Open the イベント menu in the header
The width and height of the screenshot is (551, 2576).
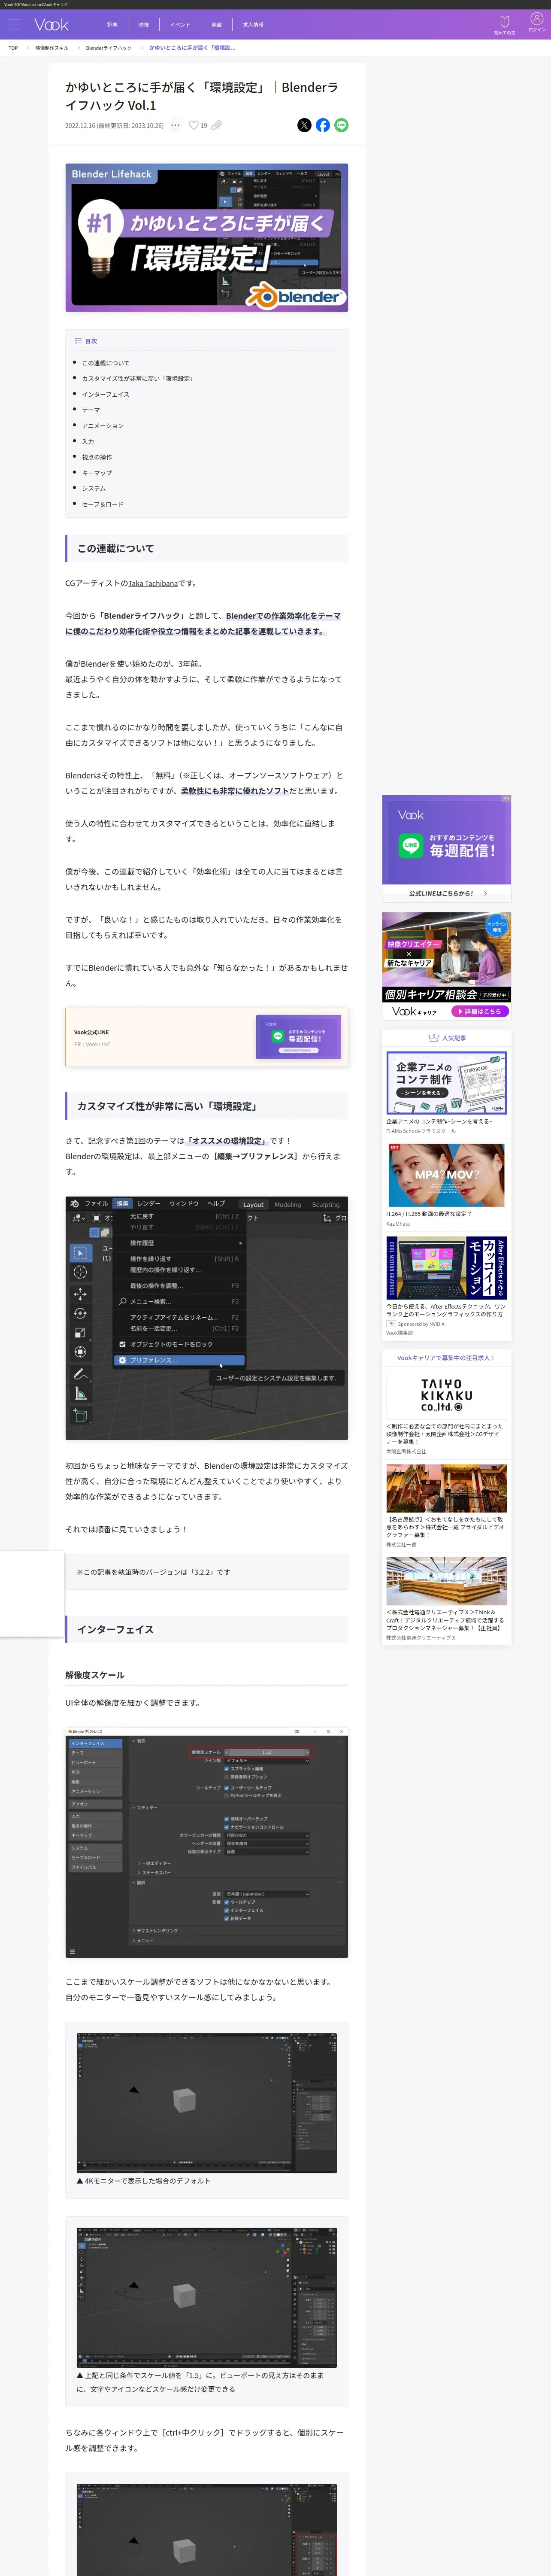point(180,24)
